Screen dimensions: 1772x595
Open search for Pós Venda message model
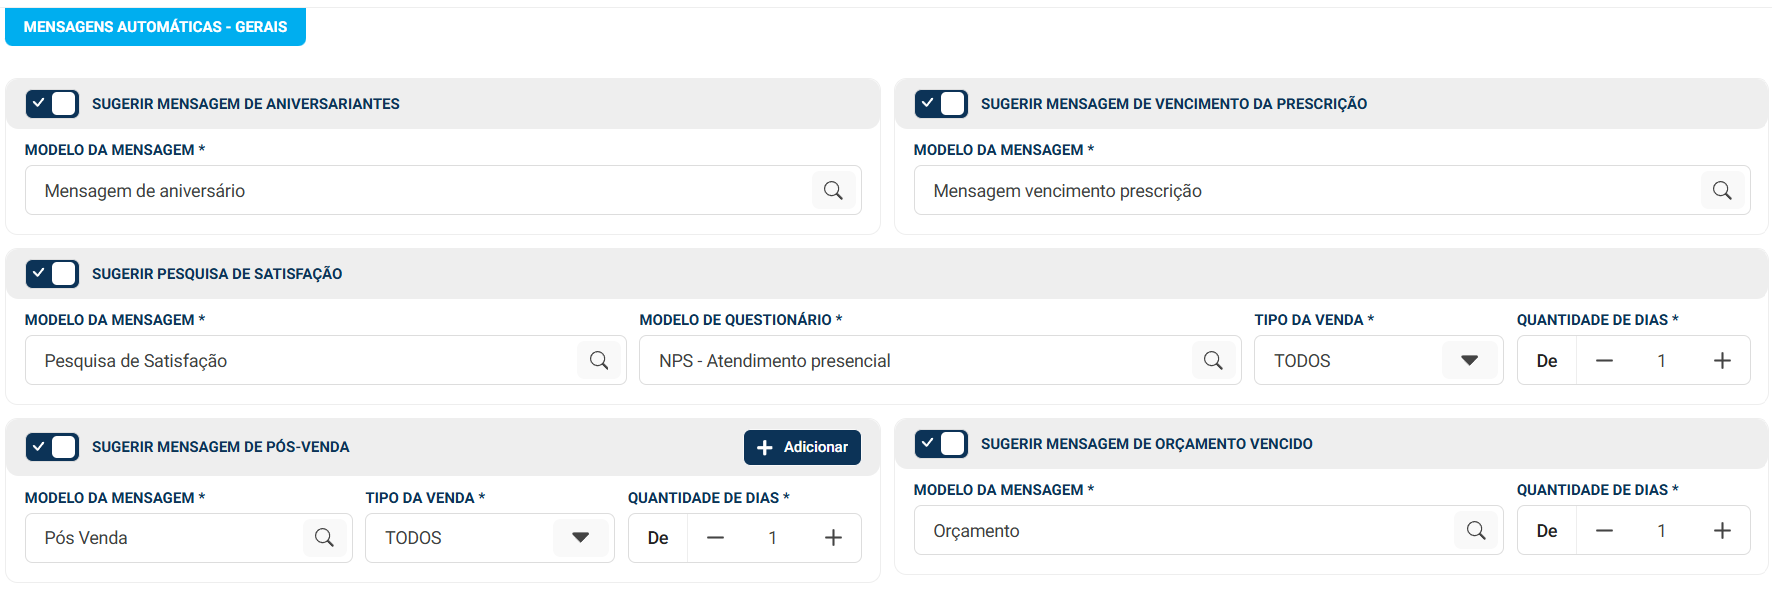[324, 538]
